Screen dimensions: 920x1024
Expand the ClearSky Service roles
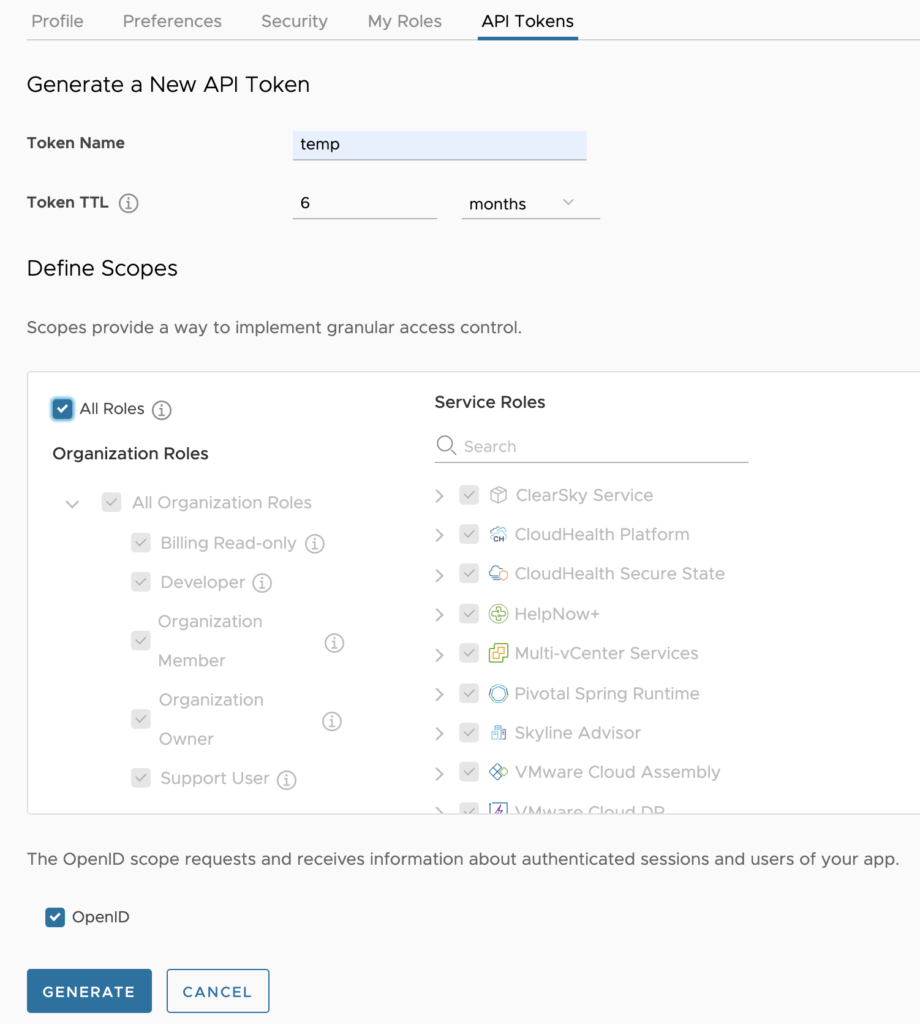(x=439, y=496)
